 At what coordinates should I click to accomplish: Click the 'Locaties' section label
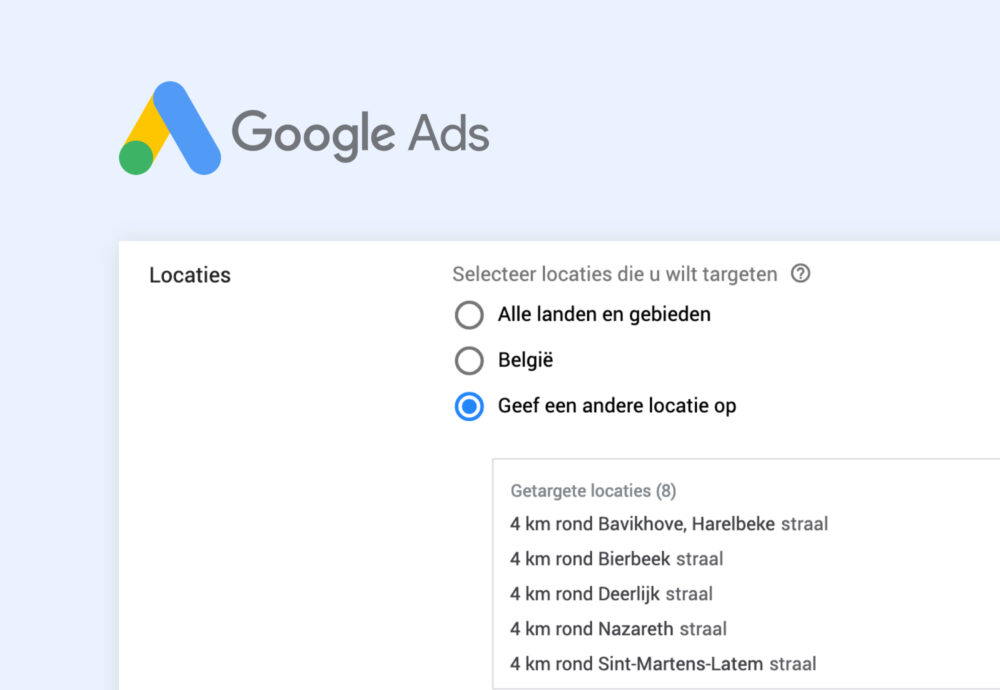pyautogui.click(x=189, y=275)
